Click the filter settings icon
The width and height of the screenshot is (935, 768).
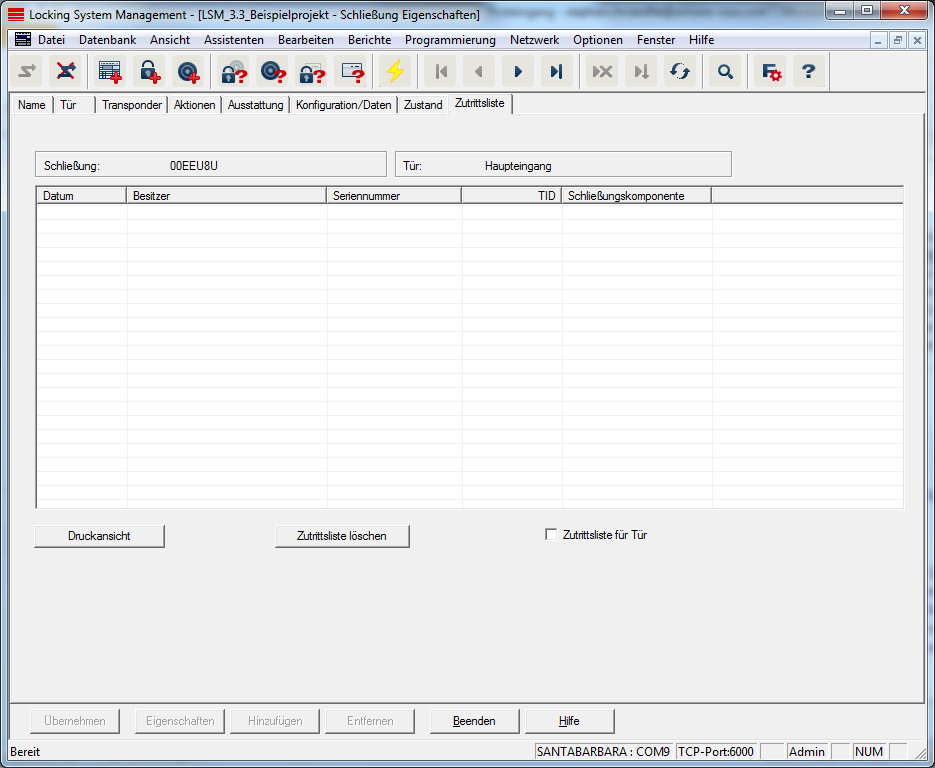tap(771, 72)
